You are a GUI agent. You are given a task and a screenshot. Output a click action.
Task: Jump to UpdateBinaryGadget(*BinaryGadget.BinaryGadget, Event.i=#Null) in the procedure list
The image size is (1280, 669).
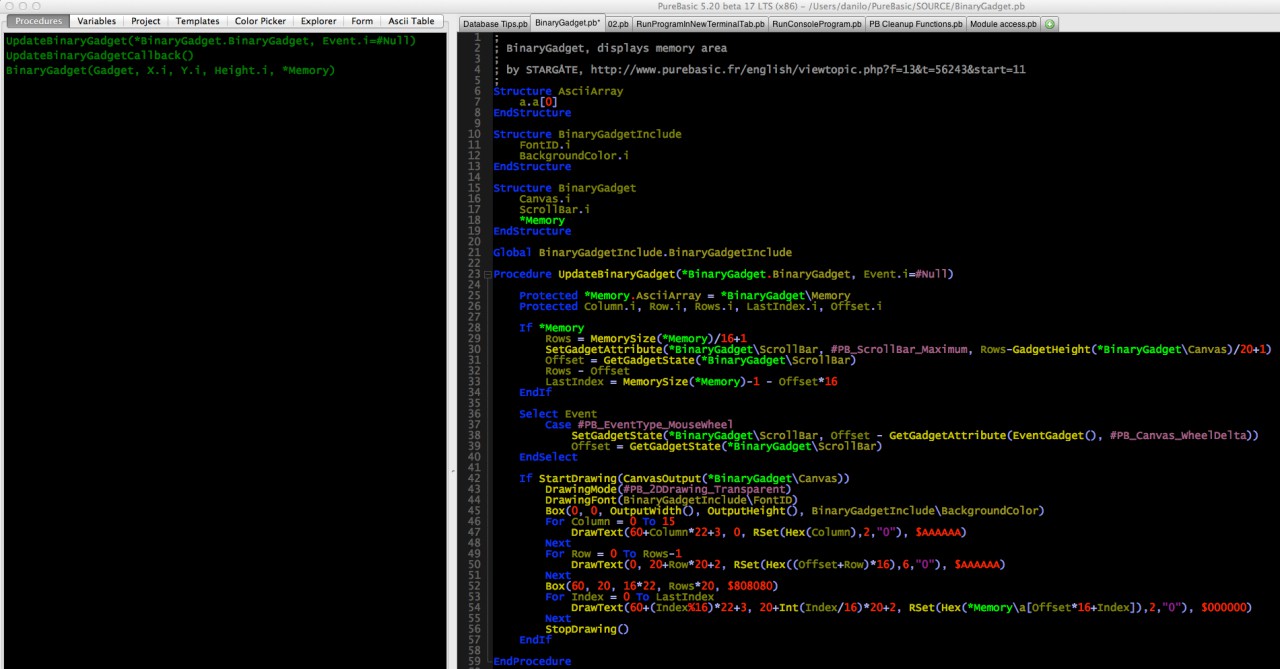(211, 41)
